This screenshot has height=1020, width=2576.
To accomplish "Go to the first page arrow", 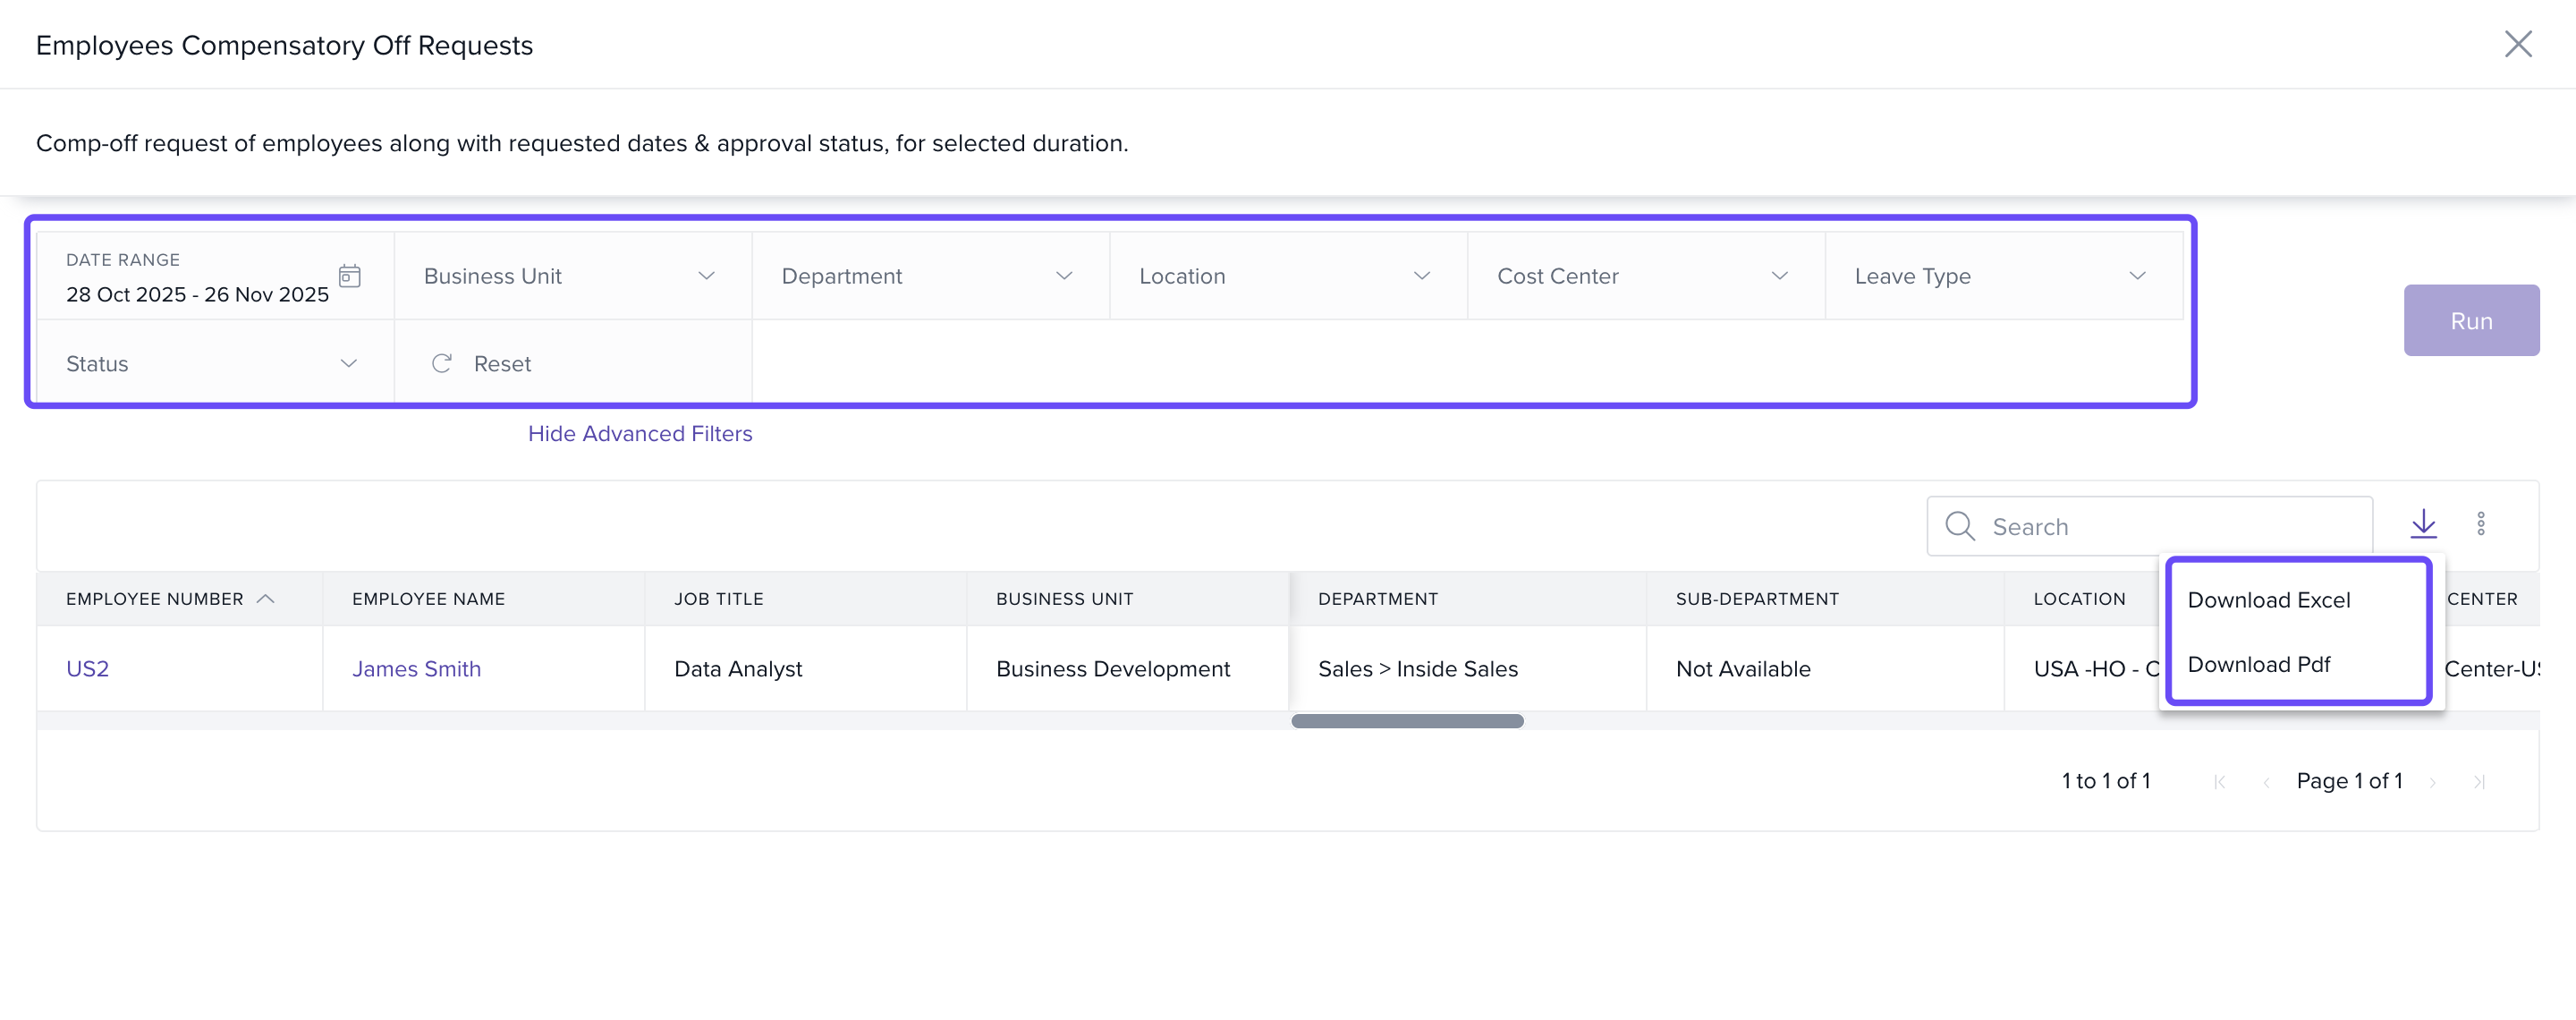I will tap(2219, 782).
